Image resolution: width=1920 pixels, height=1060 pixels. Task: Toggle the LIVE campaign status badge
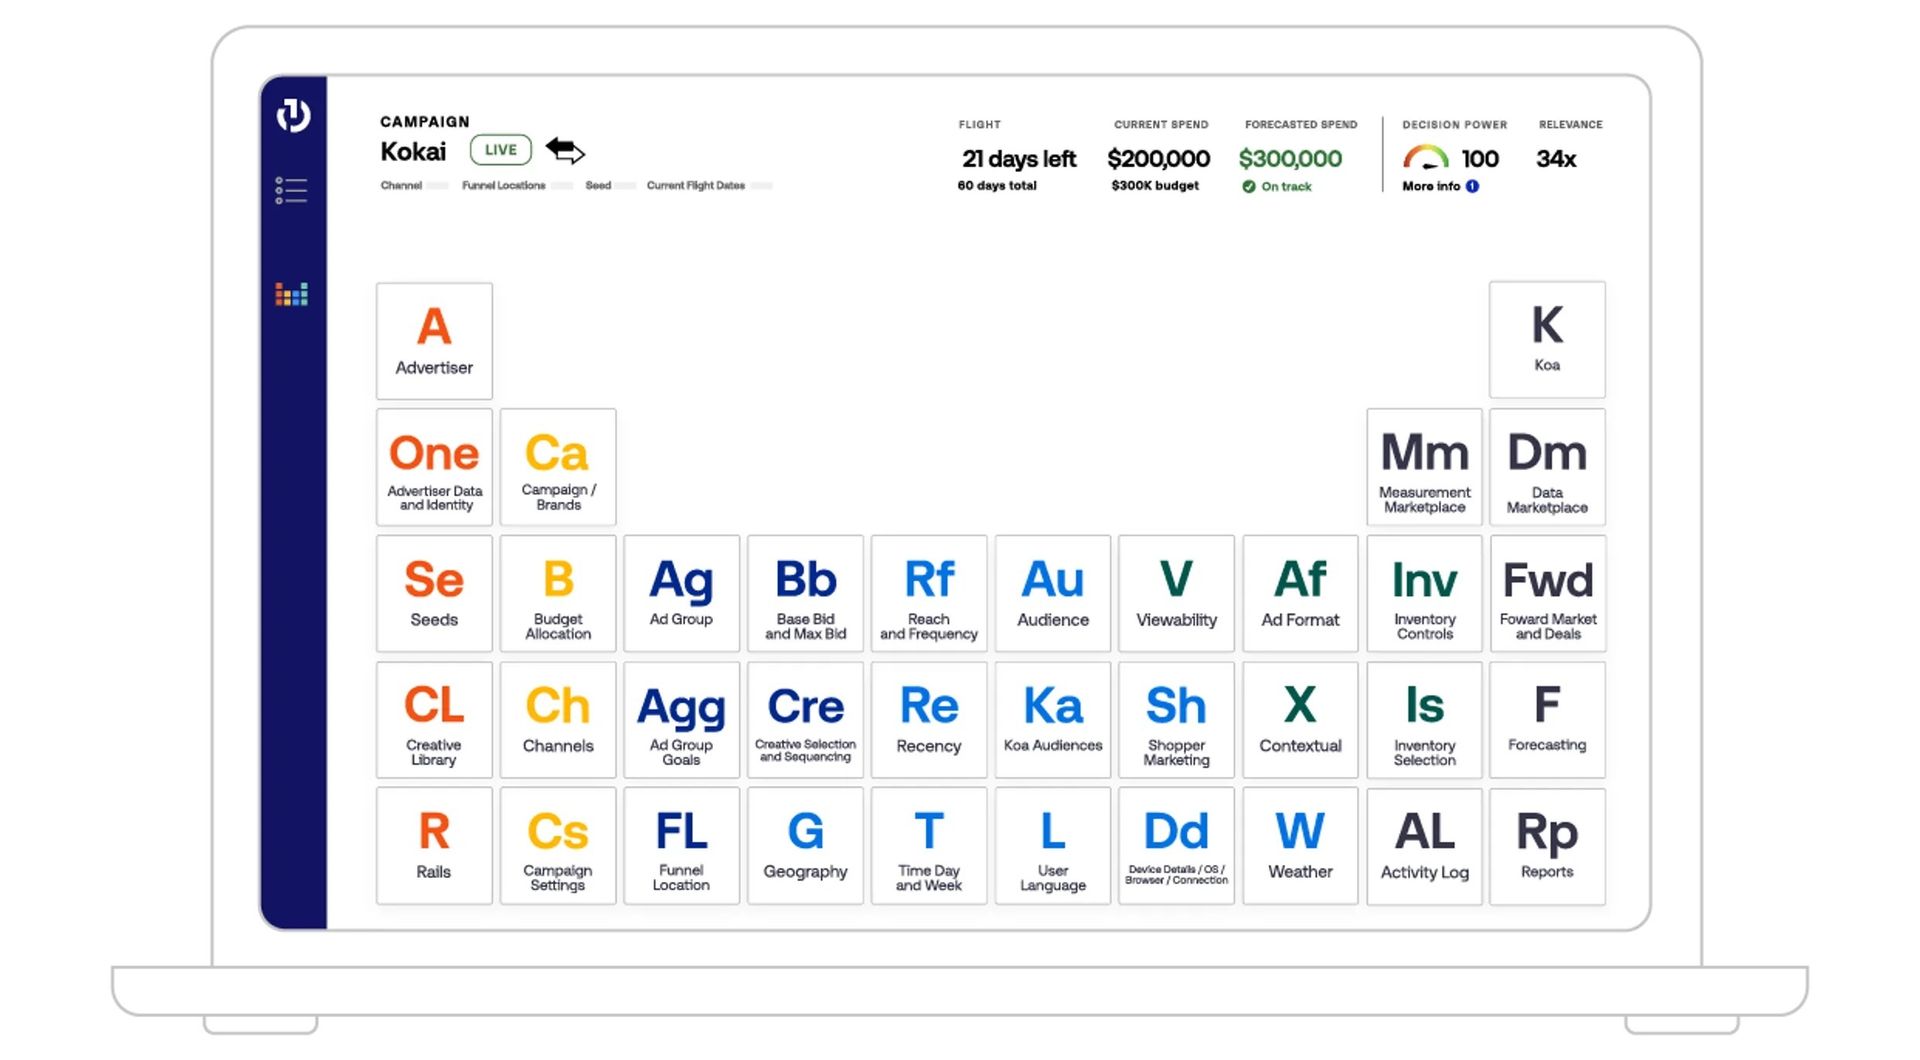click(501, 150)
